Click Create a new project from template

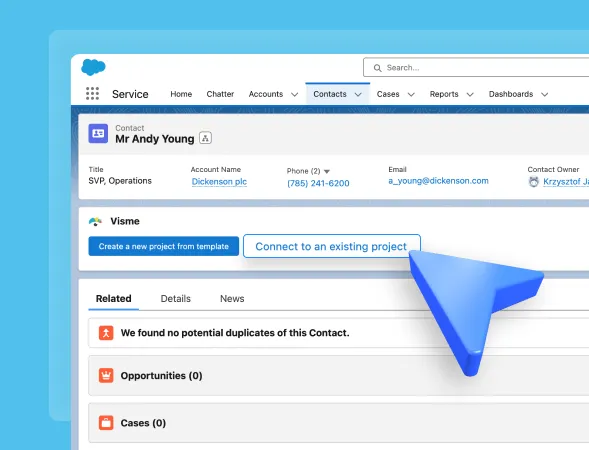point(164,246)
